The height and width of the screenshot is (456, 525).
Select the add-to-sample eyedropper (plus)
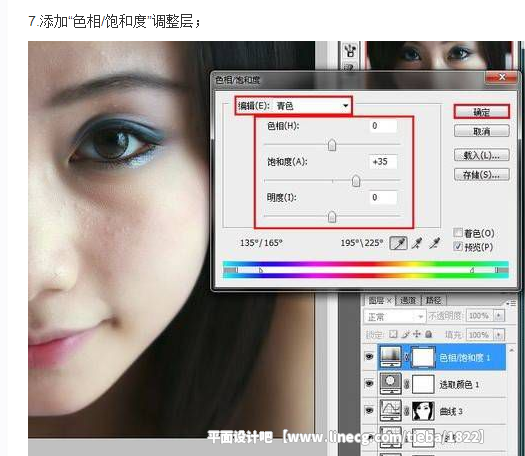point(417,243)
